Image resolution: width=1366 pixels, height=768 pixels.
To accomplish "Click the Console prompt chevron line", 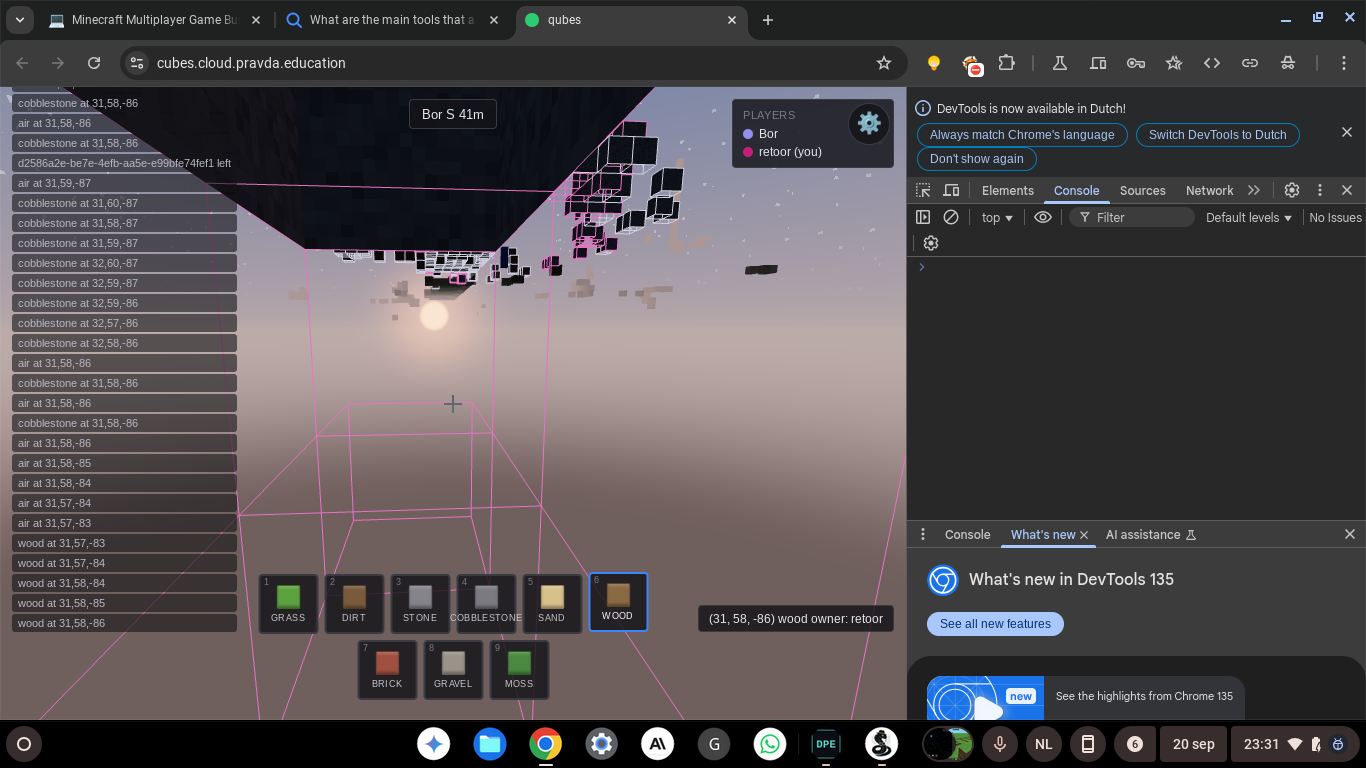I will tap(1136, 267).
